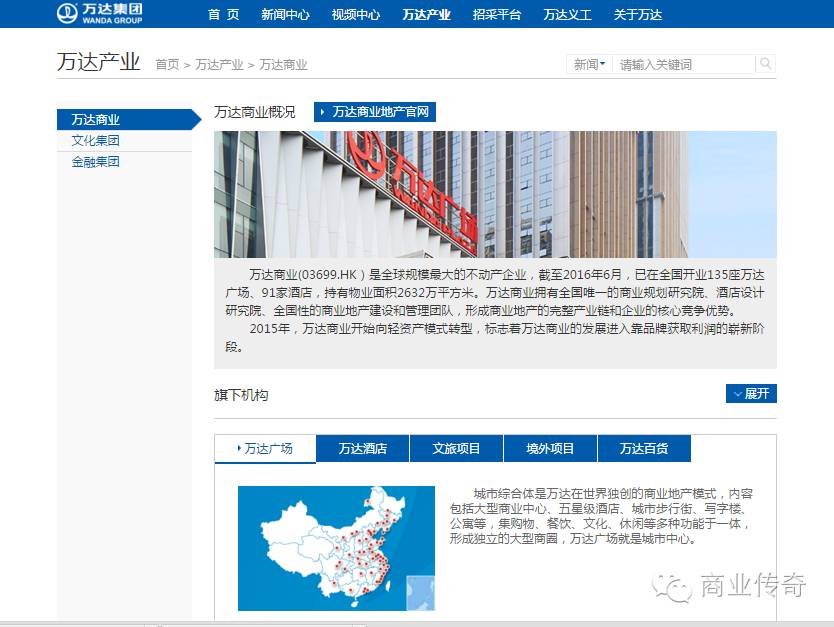
Task: Expand the 旗下机构 section with 展开
Action: 751,394
